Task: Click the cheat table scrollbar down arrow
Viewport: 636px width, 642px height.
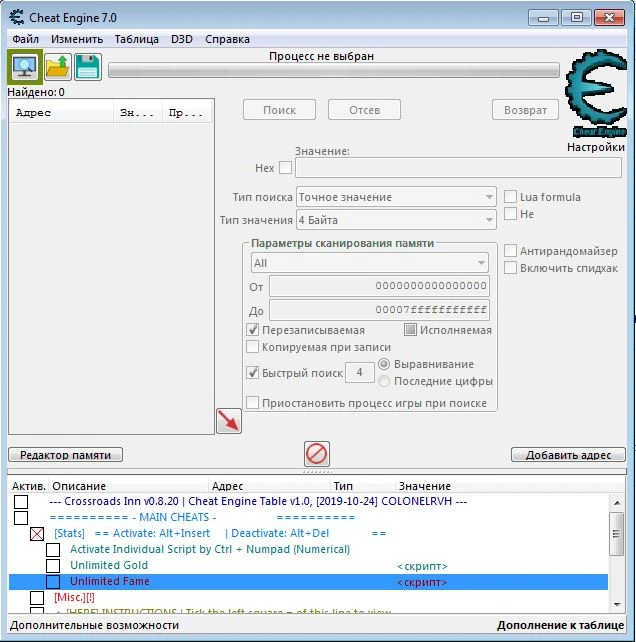Action: (617, 604)
